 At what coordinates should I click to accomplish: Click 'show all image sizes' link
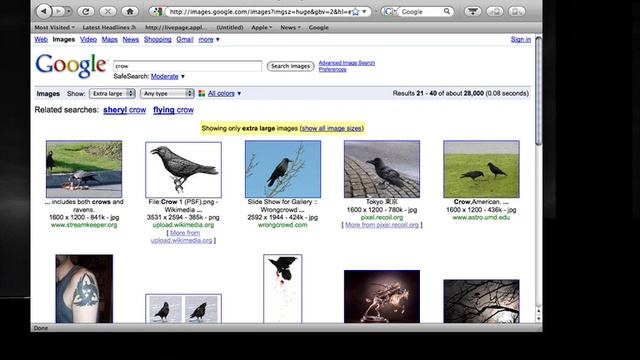[x=331, y=128]
